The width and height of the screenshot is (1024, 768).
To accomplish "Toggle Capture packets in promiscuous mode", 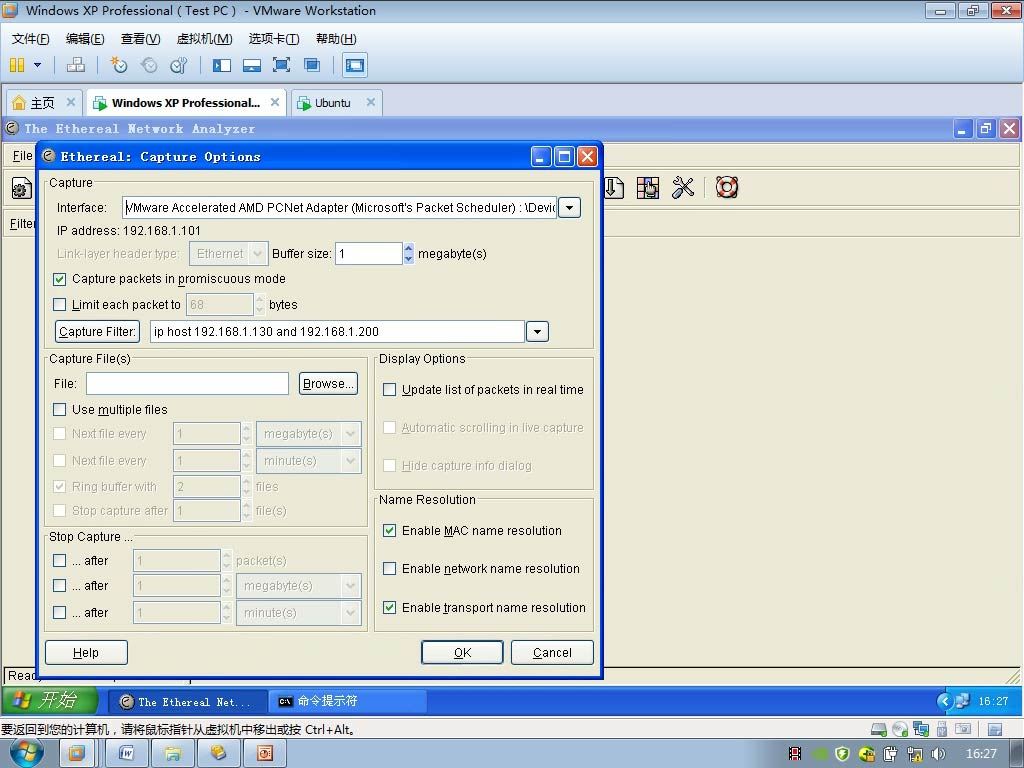I will click(59, 280).
